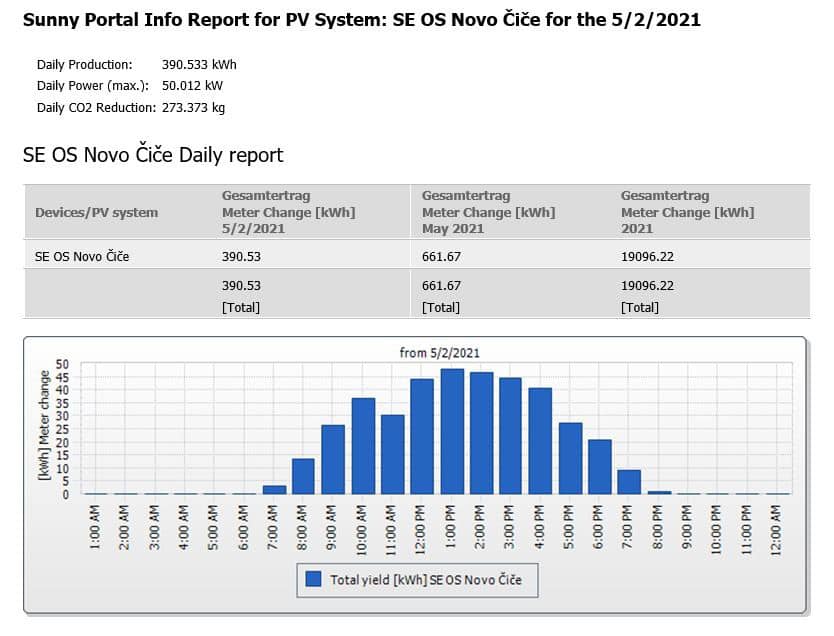Click the 6:00 AM x-axis label
The image size is (834, 636).
click(x=243, y=527)
